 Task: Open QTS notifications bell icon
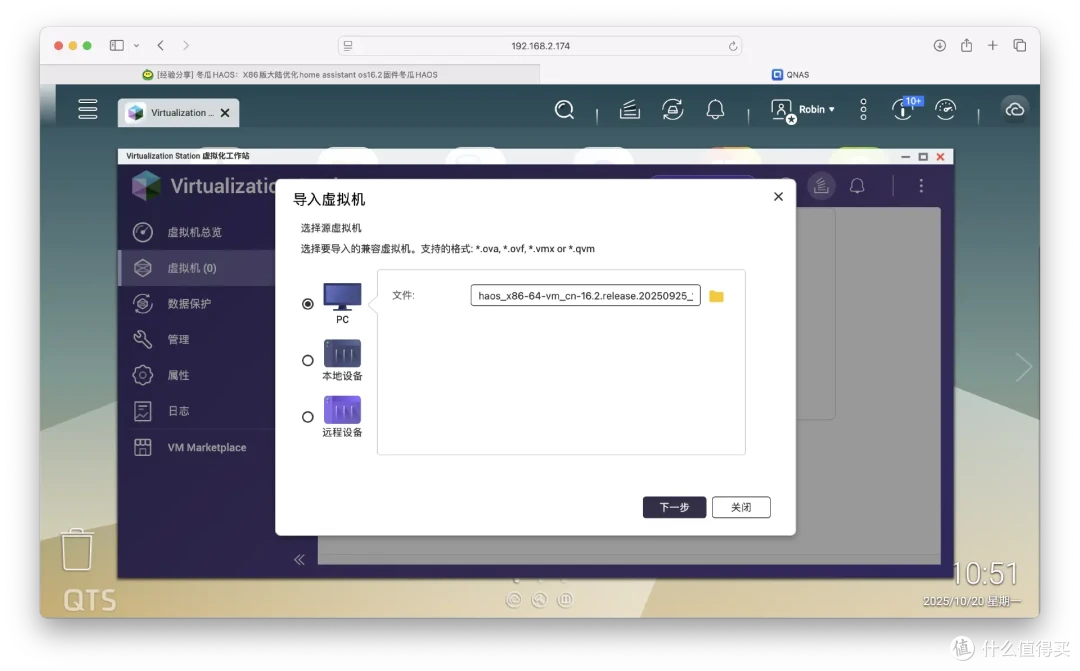click(715, 110)
